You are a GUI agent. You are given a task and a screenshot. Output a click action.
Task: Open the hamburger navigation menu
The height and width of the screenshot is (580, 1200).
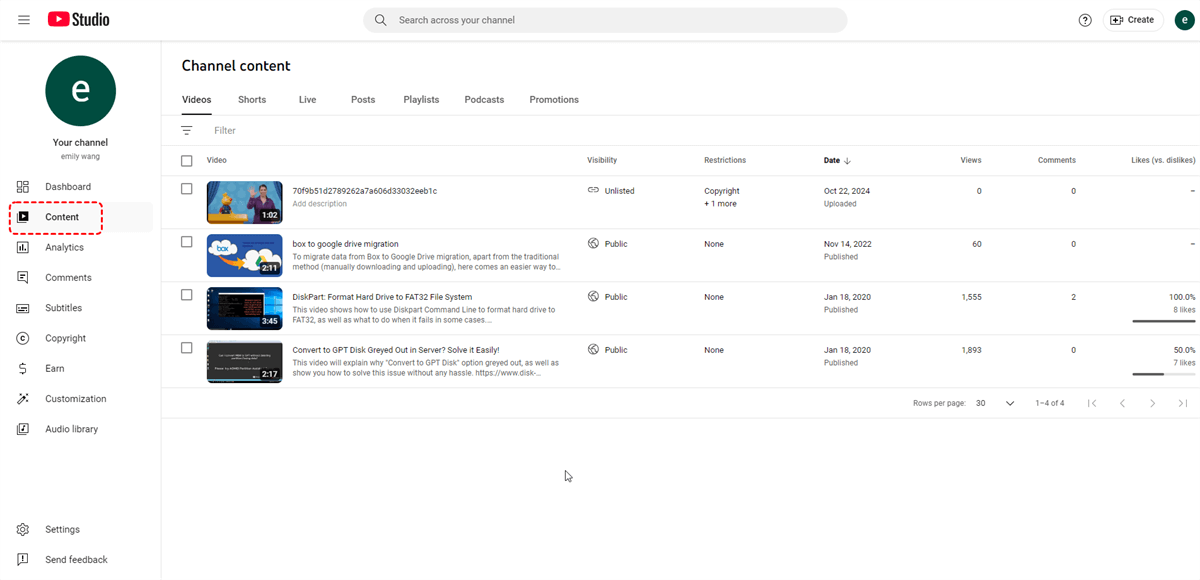(x=24, y=20)
